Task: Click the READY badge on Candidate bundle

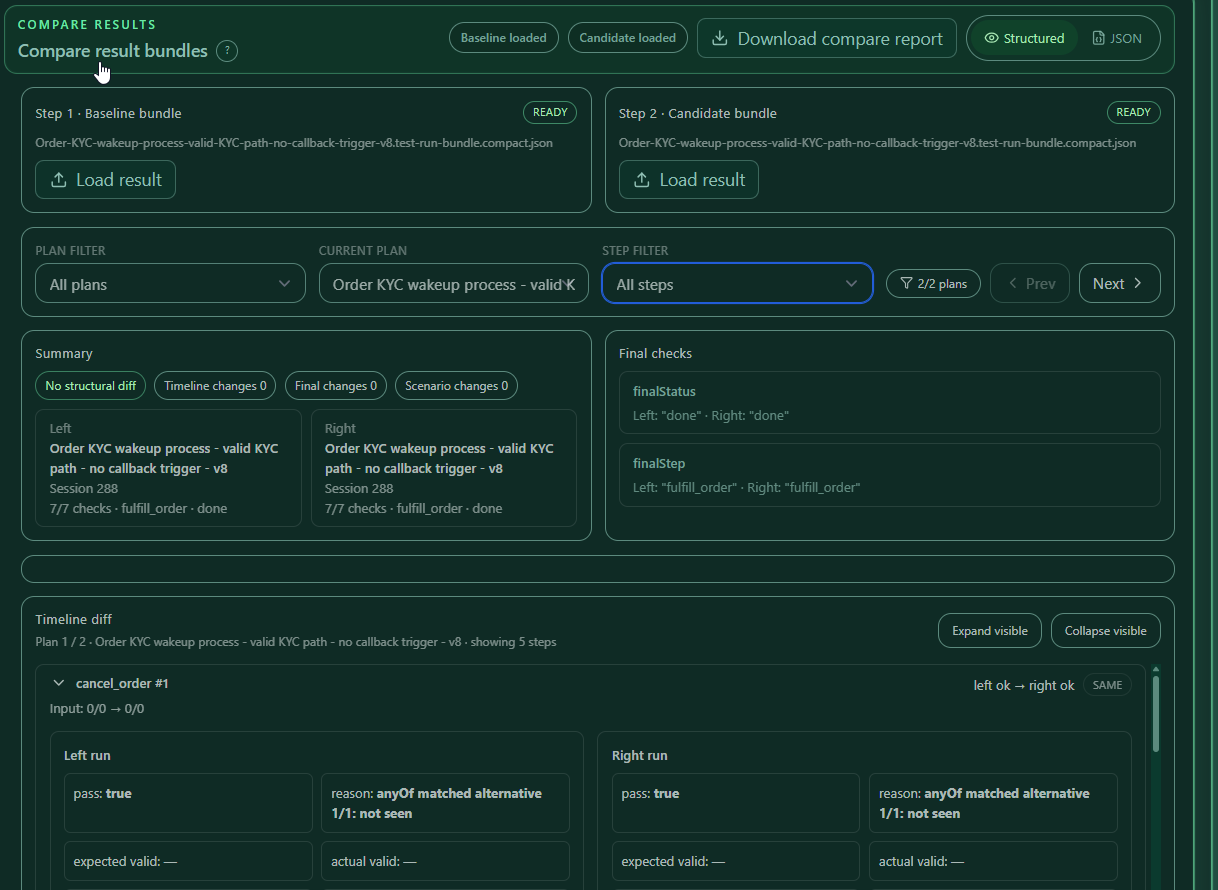Action: coord(1134,112)
